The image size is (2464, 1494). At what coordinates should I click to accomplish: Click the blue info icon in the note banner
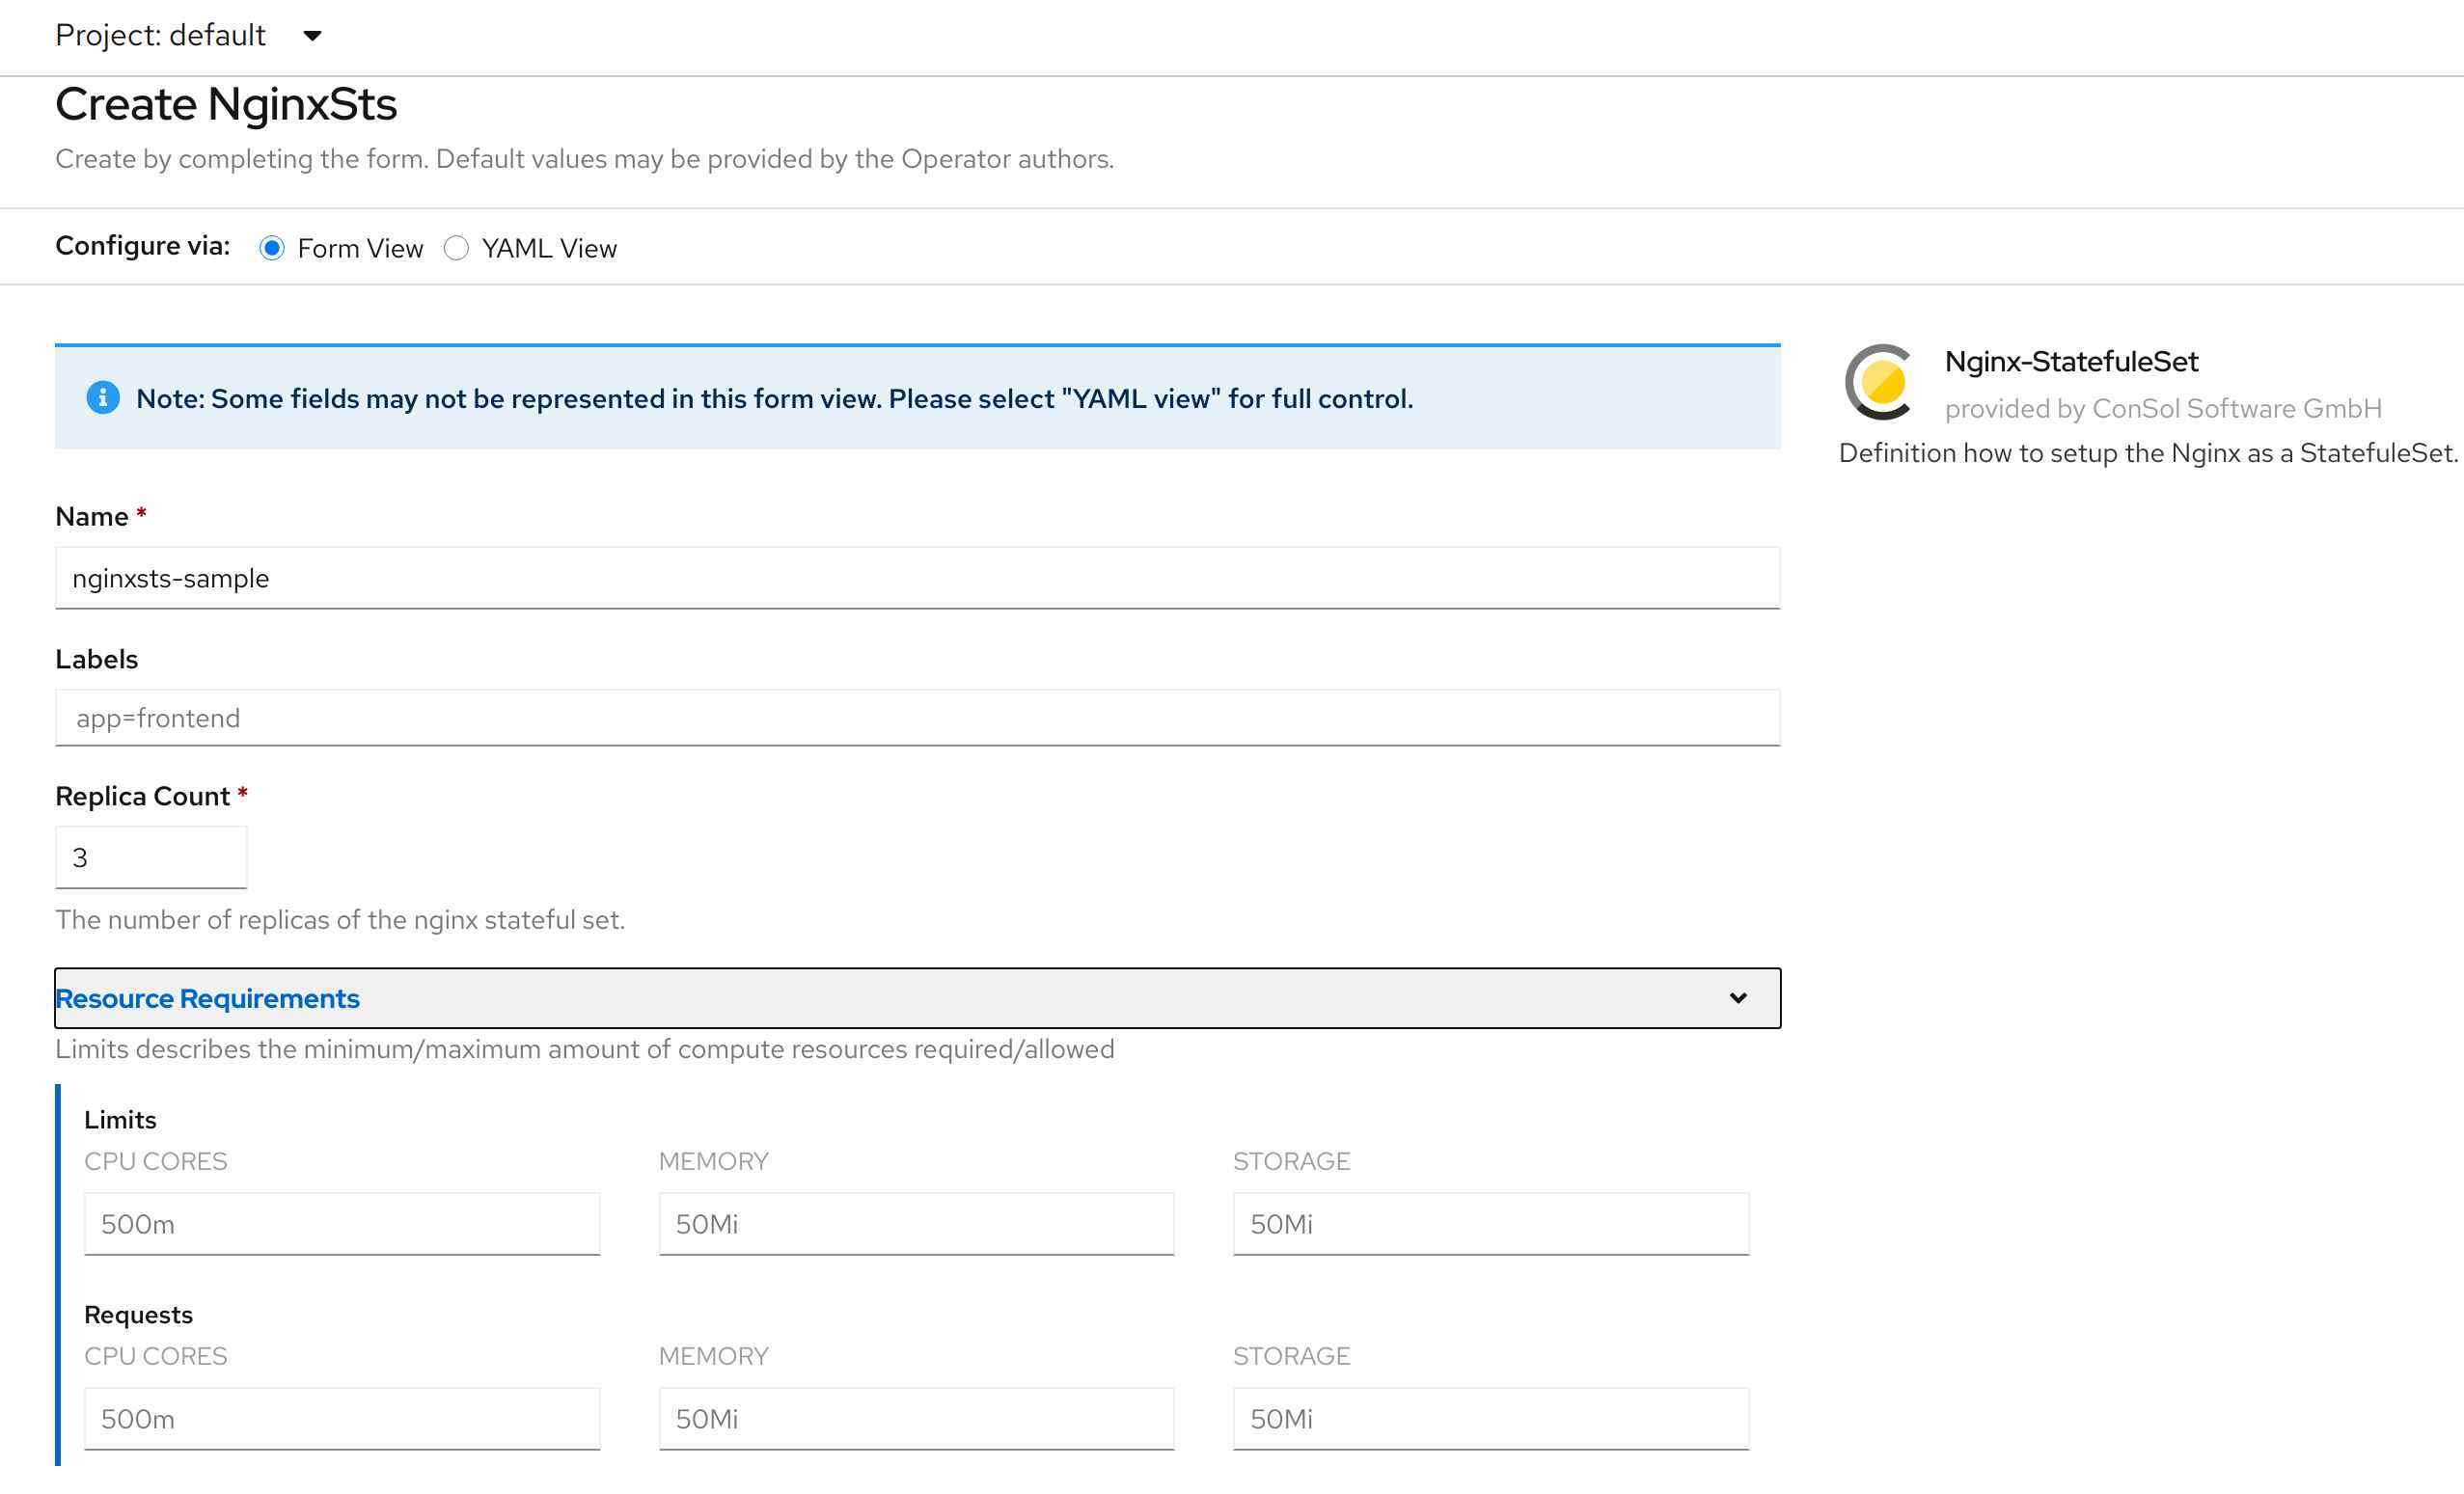click(103, 398)
